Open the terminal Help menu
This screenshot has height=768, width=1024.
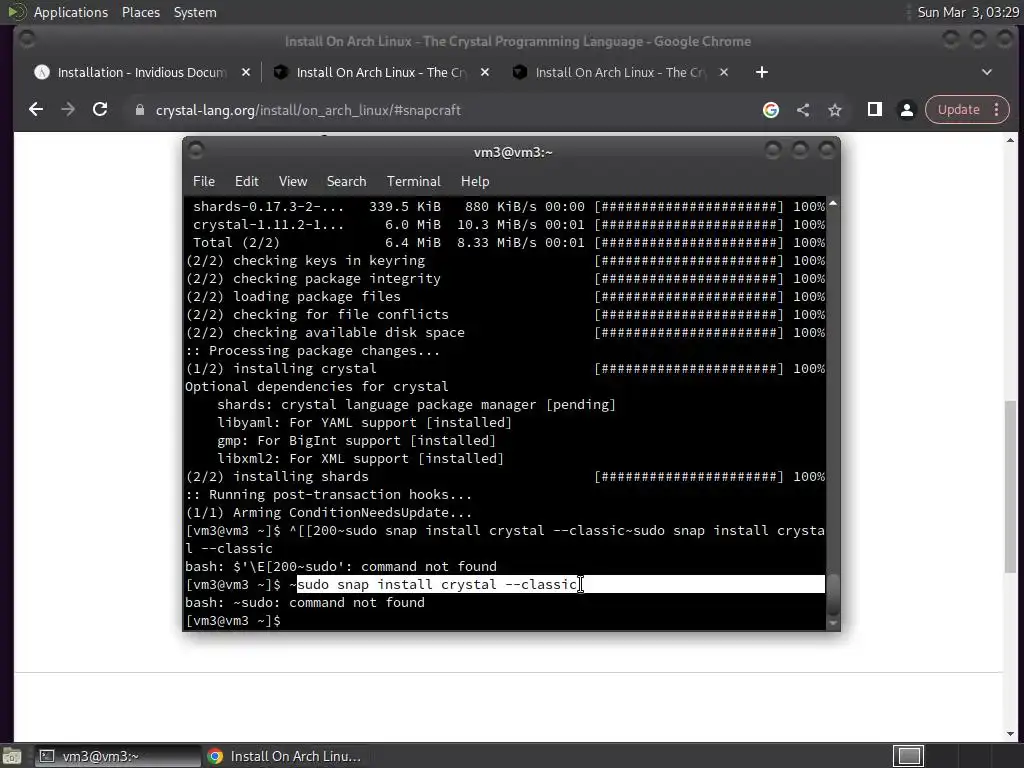pos(475,182)
